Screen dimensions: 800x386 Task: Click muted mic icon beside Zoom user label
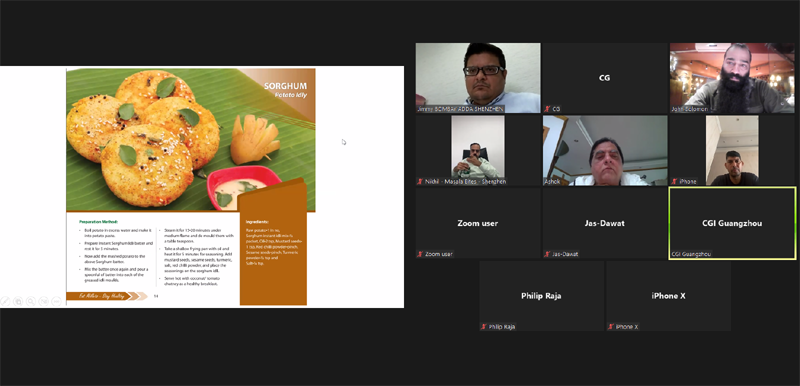(420, 254)
